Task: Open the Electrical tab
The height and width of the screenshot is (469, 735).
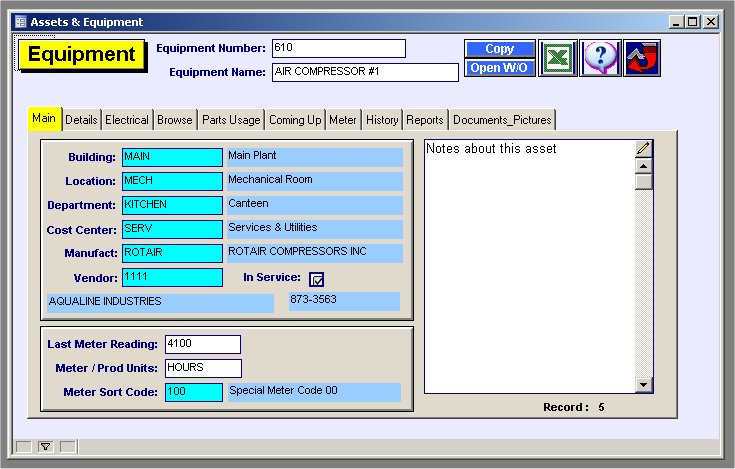Action: (127, 120)
